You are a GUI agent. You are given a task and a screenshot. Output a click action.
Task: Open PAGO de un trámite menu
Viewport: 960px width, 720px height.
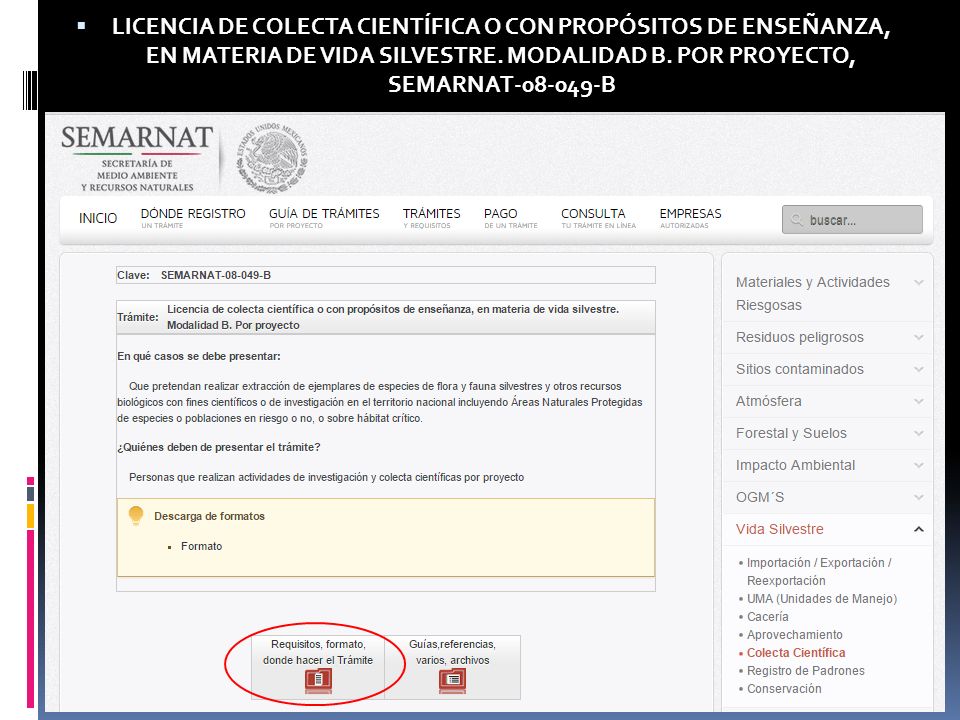pos(511,218)
